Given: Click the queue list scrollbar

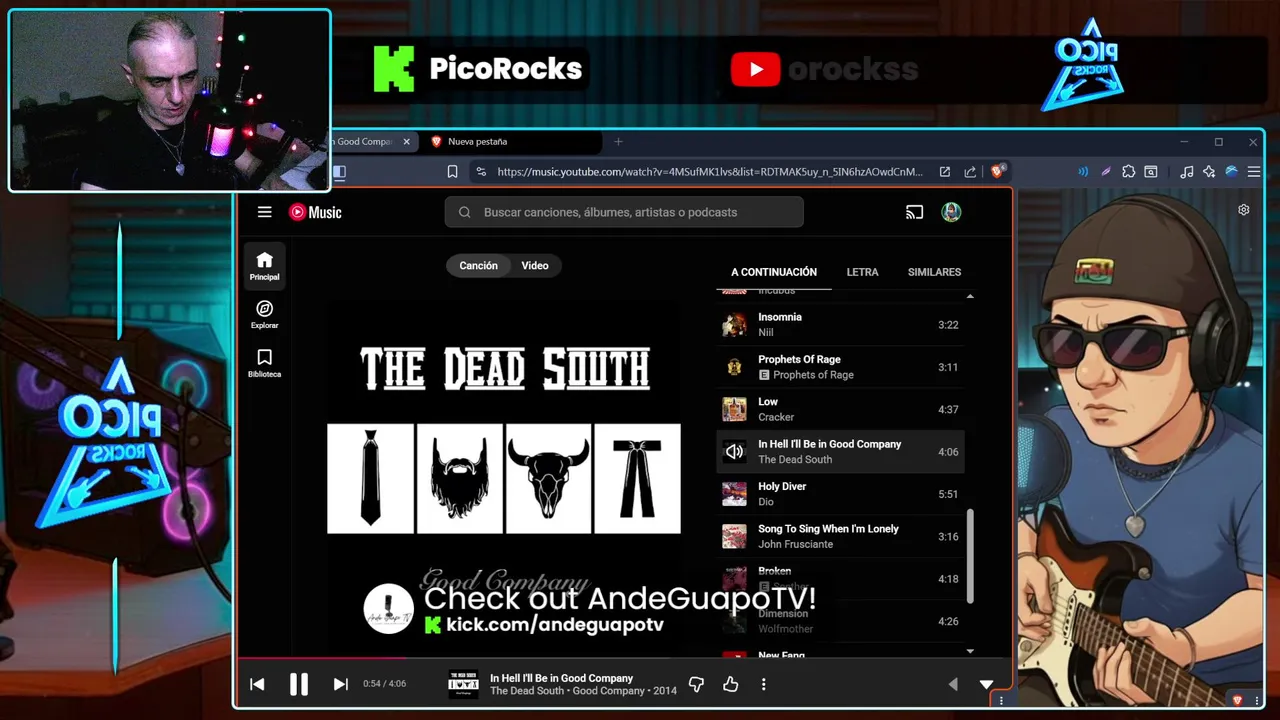Looking at the screenshot, I should pyautogui.click(x=970, y=555).
